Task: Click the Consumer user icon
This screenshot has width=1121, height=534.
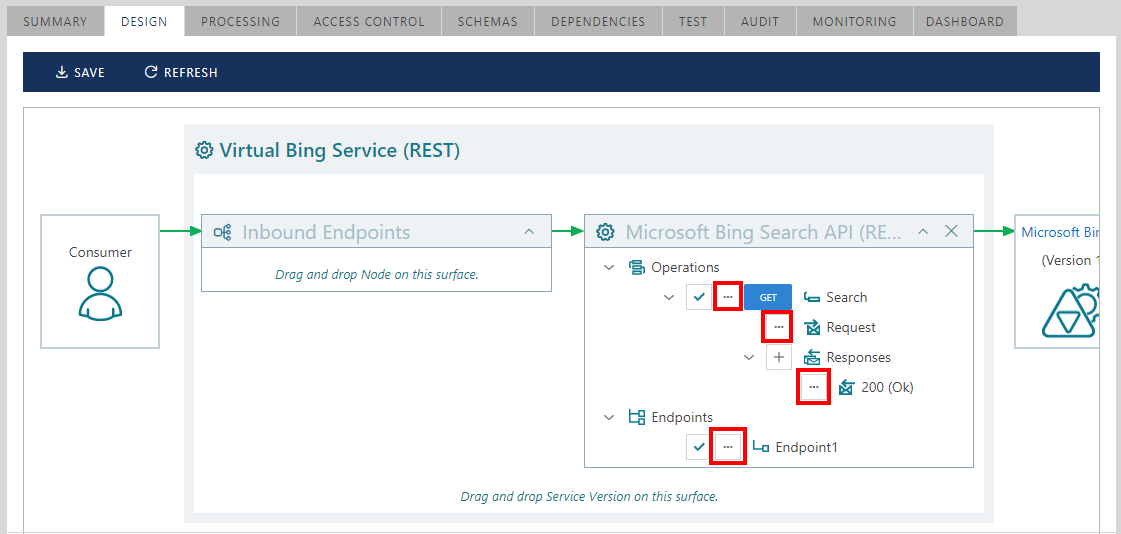Action: (100, 293)
